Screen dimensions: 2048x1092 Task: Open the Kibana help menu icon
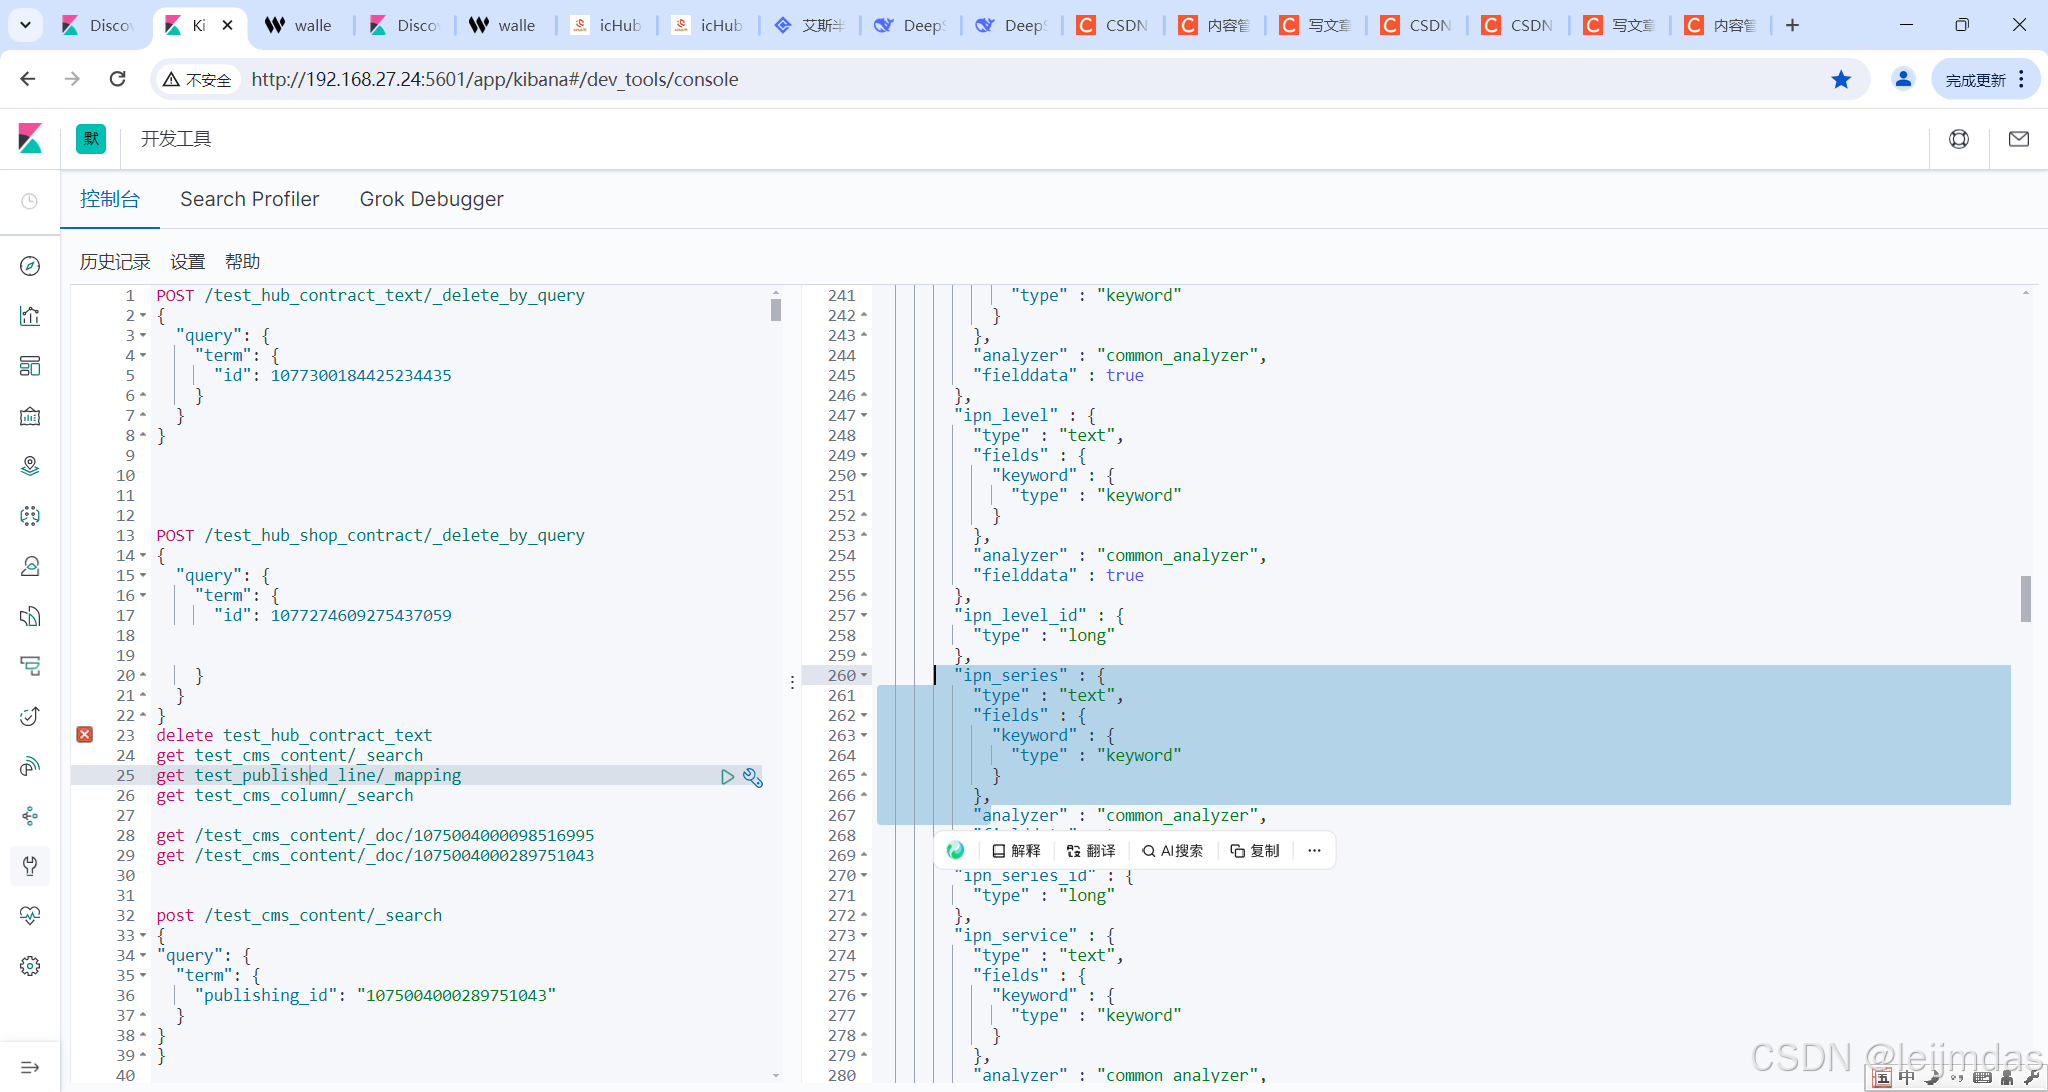tap(1959, 139)
